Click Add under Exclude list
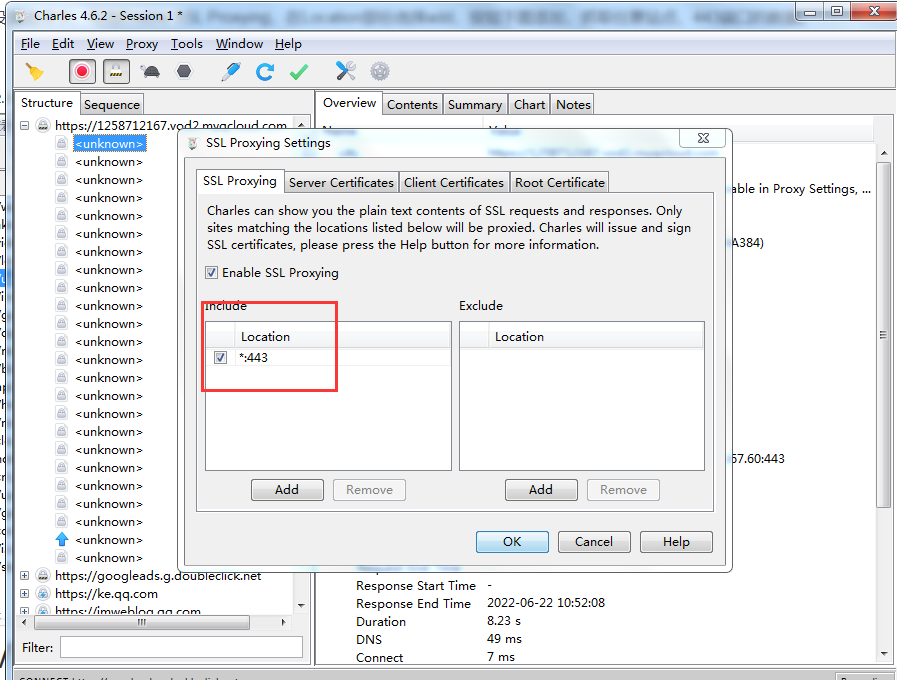Viewport: 897px width, 680px height. click(541, 490)
